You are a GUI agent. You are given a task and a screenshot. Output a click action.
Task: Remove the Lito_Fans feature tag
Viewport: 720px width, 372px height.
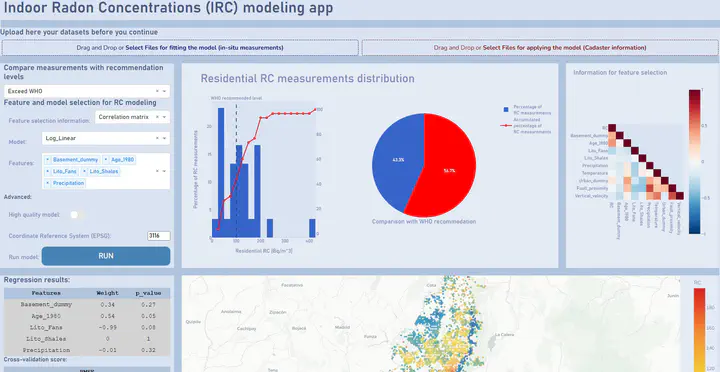(48, 171)
